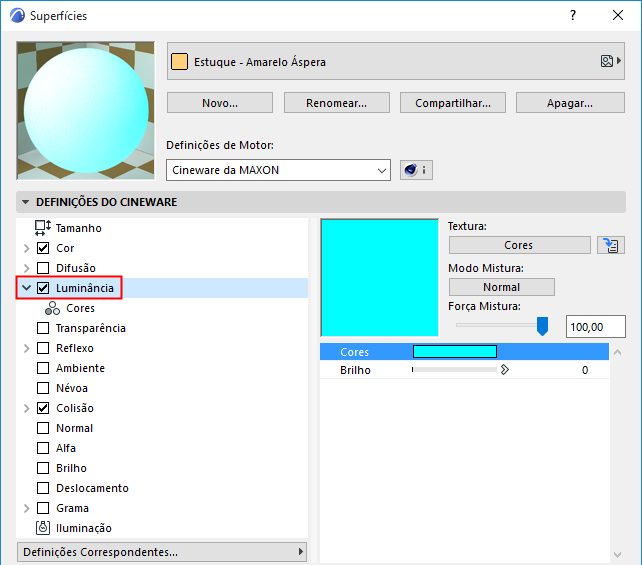Select the Cores row in parameter list
642x565 pixels.
(x=464, y=352)
